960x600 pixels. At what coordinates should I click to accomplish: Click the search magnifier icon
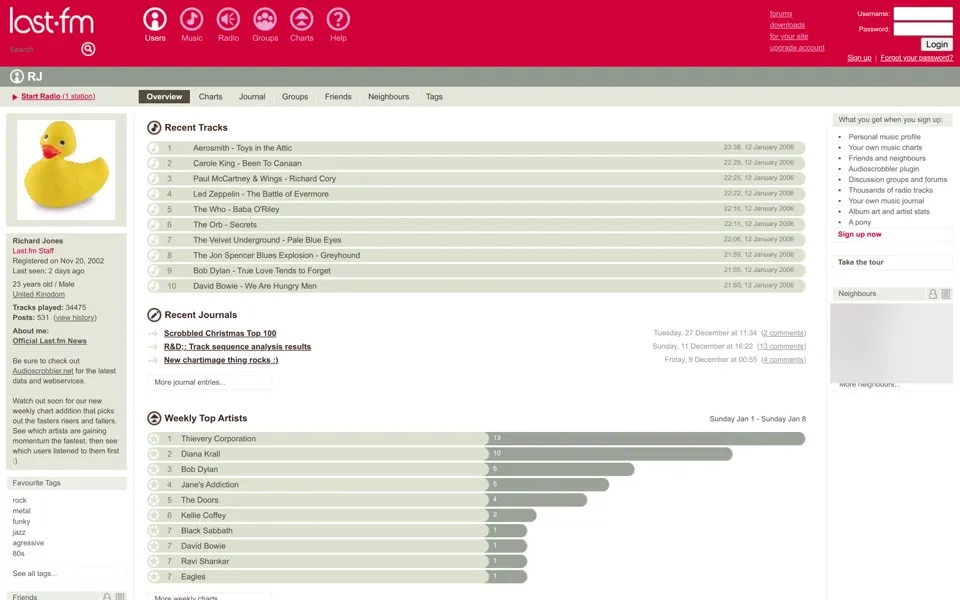point(88,49)
